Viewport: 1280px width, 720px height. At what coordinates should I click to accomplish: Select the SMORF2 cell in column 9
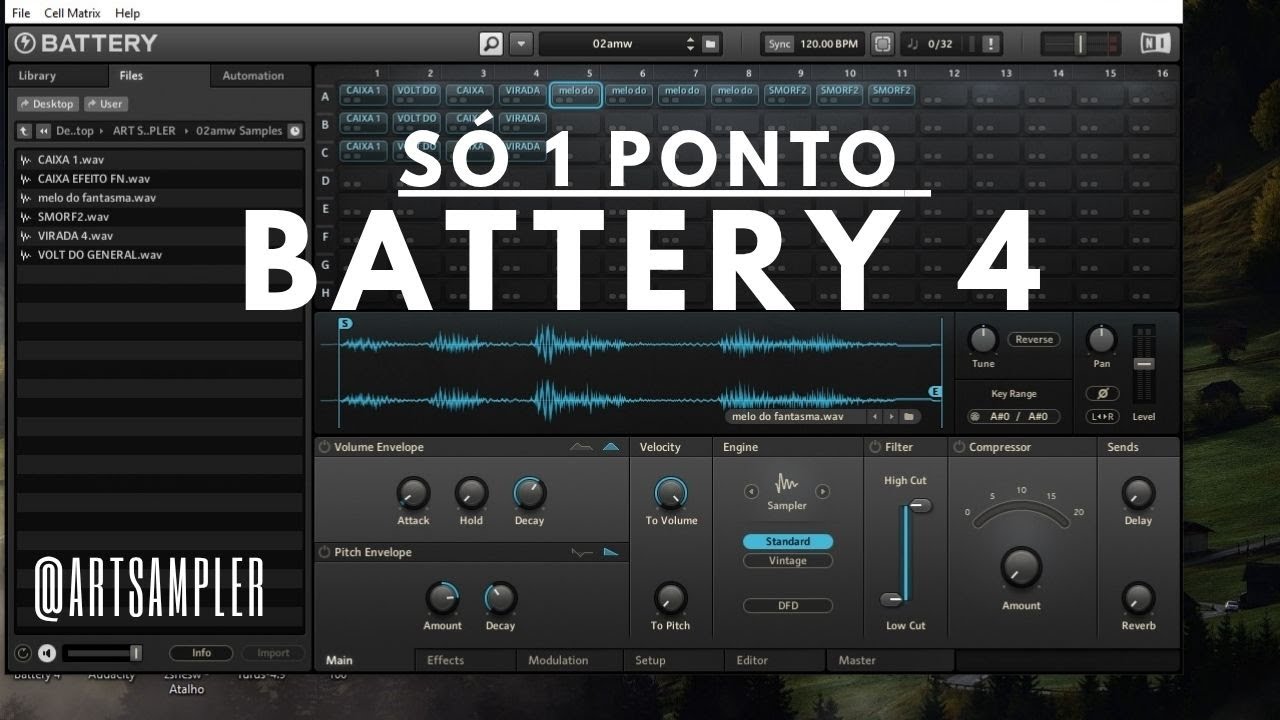pos(787,94)
